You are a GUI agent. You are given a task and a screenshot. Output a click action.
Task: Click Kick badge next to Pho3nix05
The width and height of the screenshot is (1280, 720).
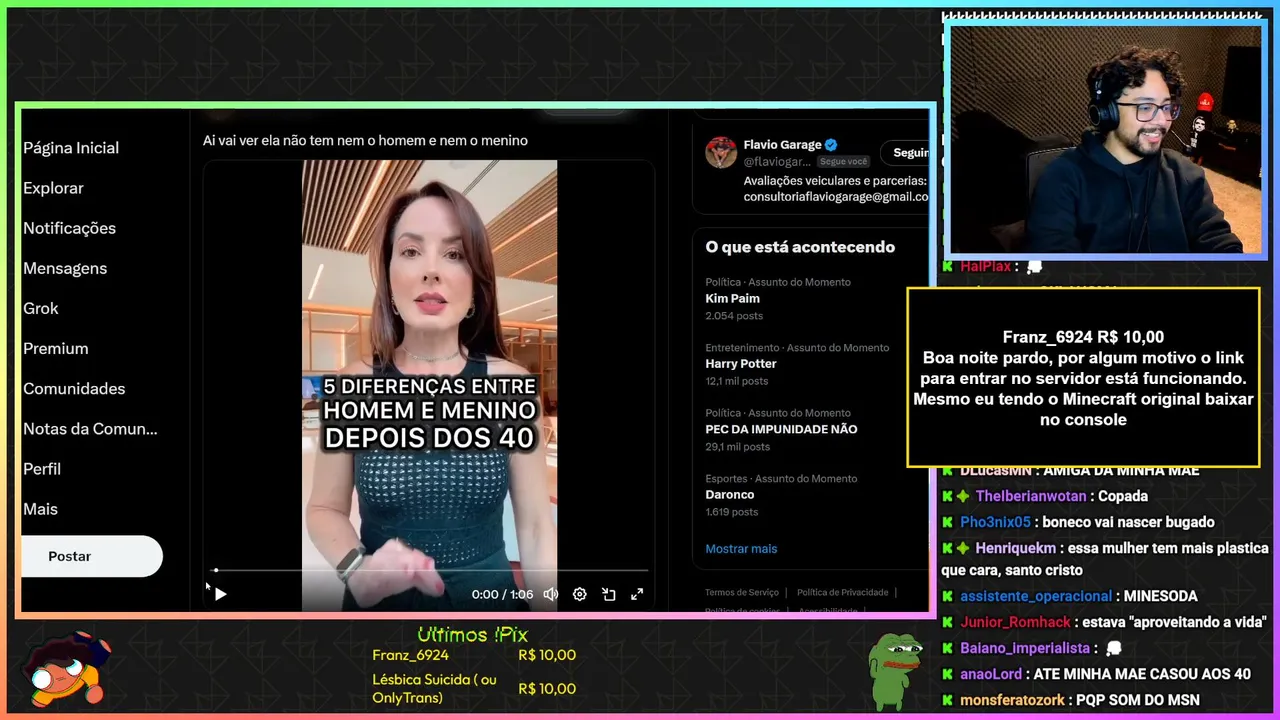pos(947,522)
